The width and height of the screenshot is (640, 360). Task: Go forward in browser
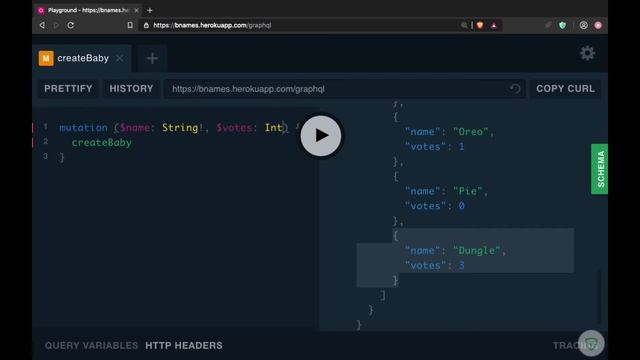pos(56,25)
